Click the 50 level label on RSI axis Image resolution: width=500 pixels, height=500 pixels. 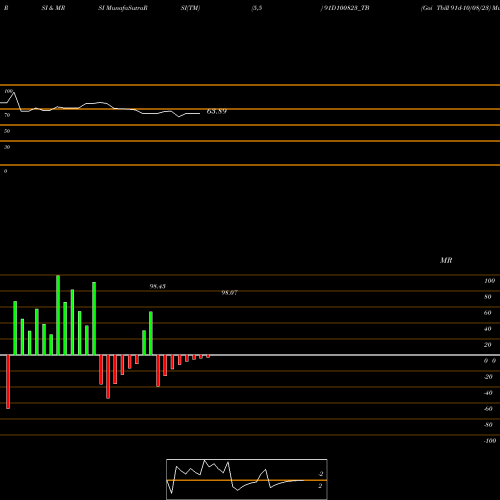coord(7,131)
